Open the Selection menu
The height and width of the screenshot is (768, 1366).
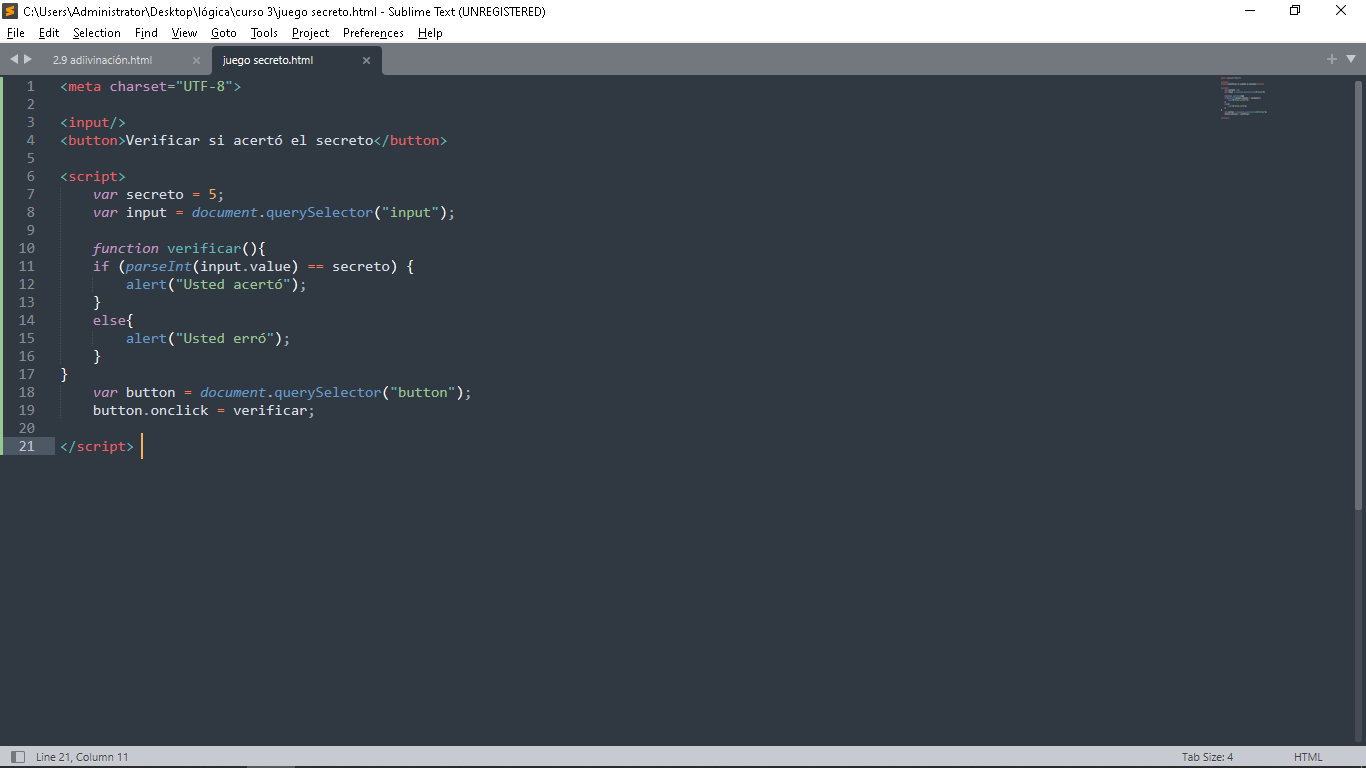(97, 33)
